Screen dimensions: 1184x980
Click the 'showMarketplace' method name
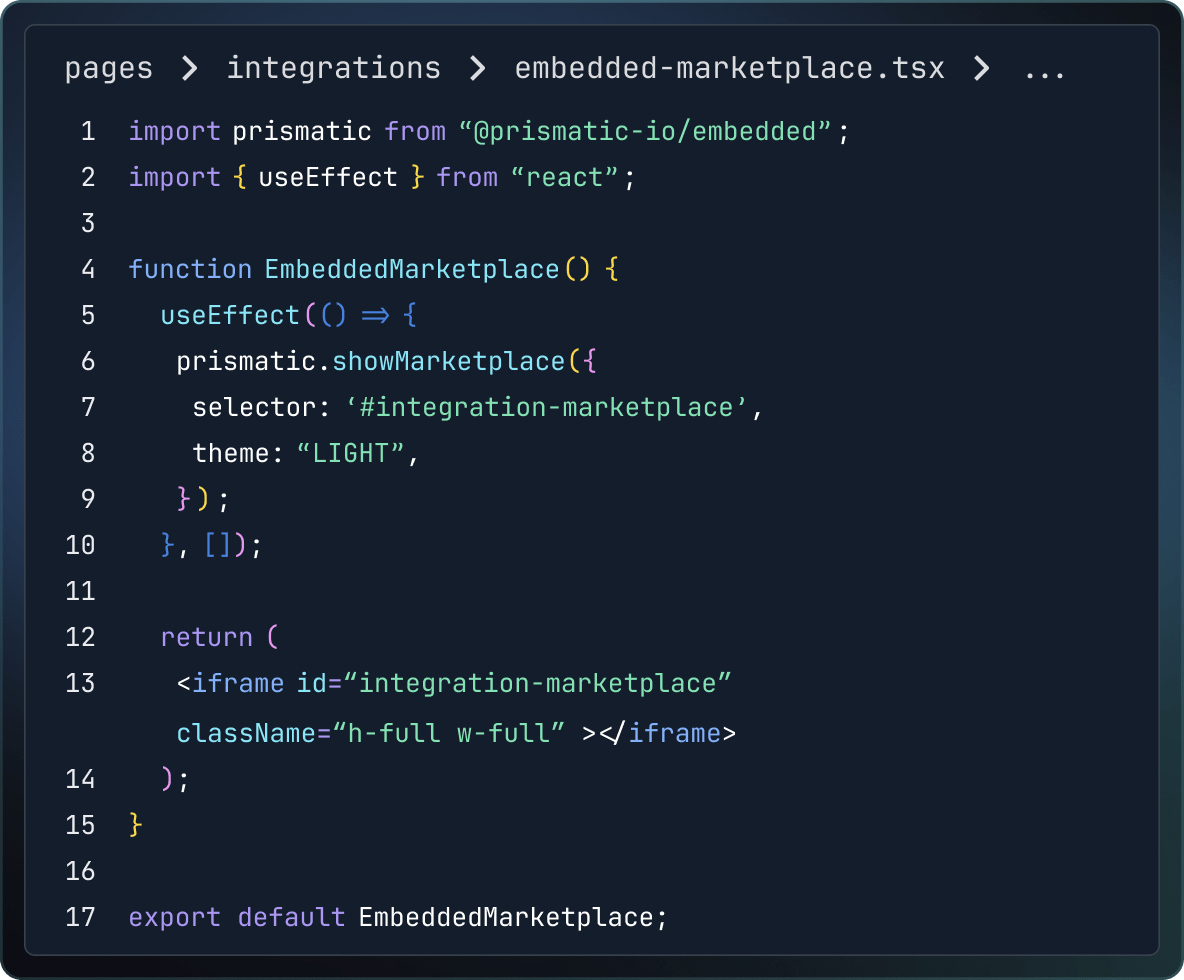click(449, 362)
